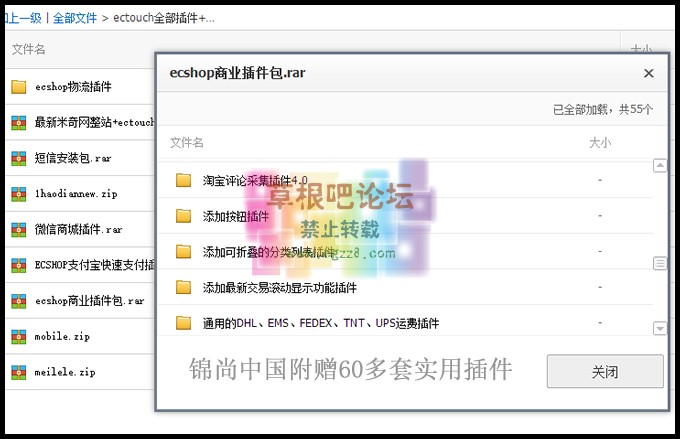This screenshot has height=439, width=680.
Task: Go back via 上一级 link
Action: 23,18
